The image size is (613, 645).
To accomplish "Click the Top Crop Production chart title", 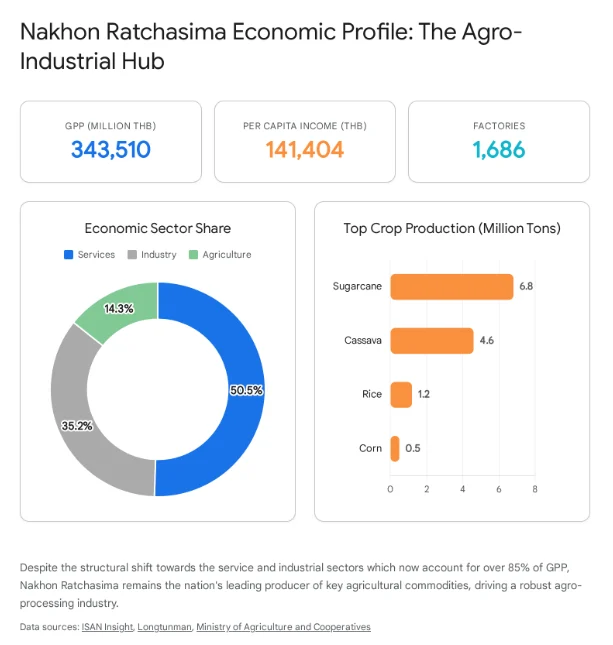I will click(452, 228).
